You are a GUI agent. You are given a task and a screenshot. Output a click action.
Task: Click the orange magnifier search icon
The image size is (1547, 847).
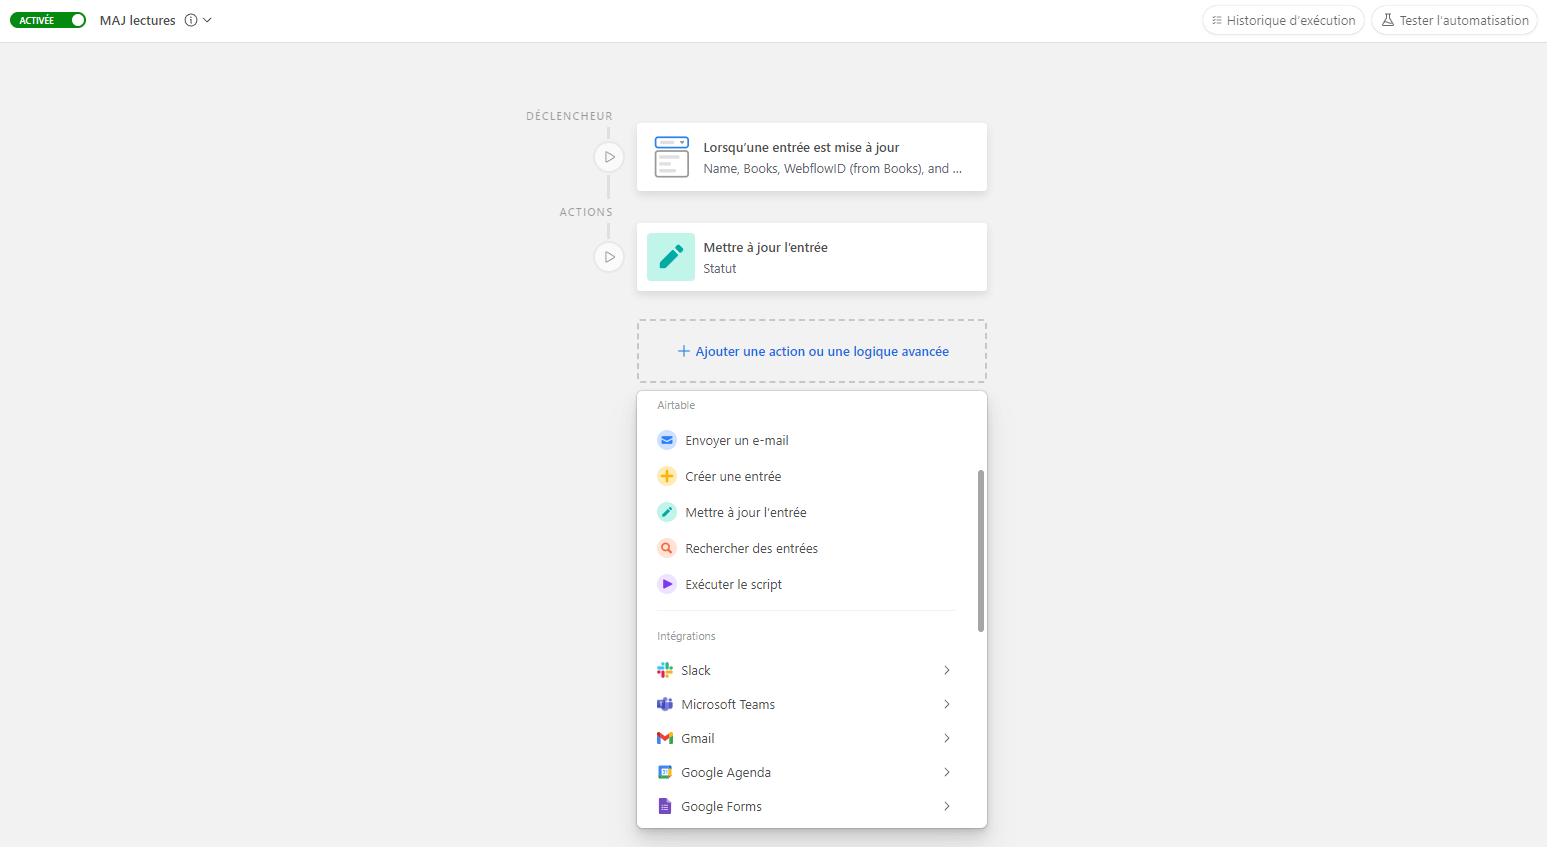point(667,548)
